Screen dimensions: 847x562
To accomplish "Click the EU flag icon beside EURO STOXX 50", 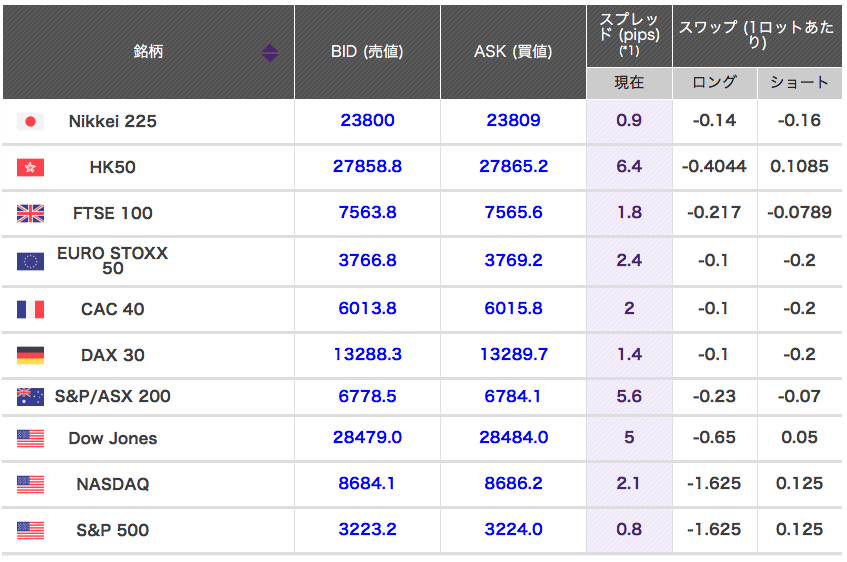I will (30, 261).
